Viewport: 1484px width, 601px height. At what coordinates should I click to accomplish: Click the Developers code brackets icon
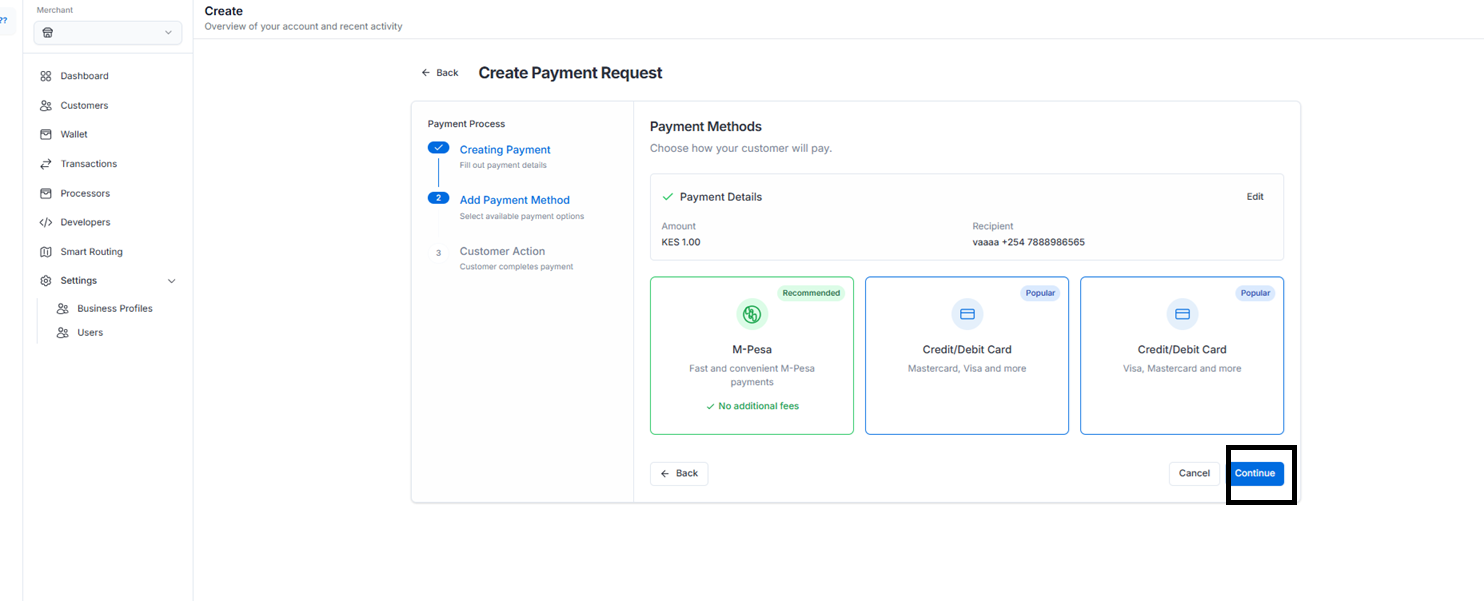tap(46, 222)
